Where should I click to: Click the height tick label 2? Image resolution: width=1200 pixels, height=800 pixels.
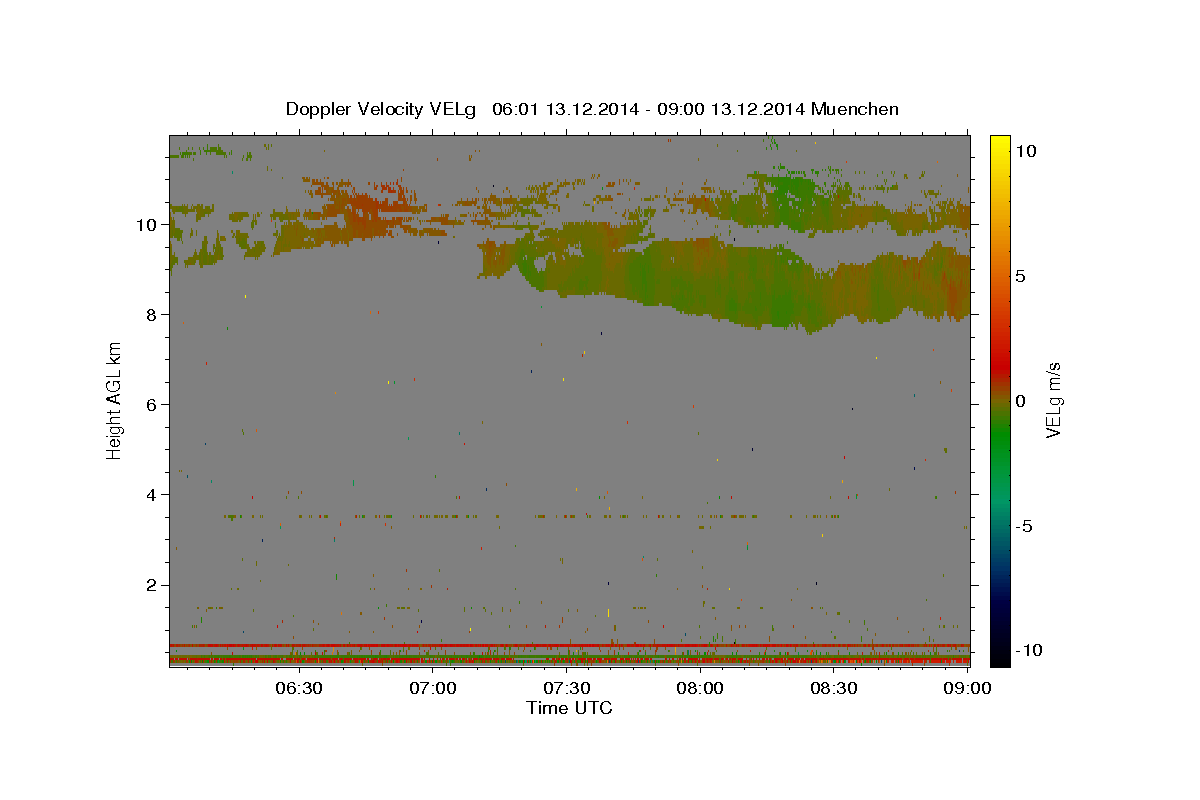[x=153, y=585]
